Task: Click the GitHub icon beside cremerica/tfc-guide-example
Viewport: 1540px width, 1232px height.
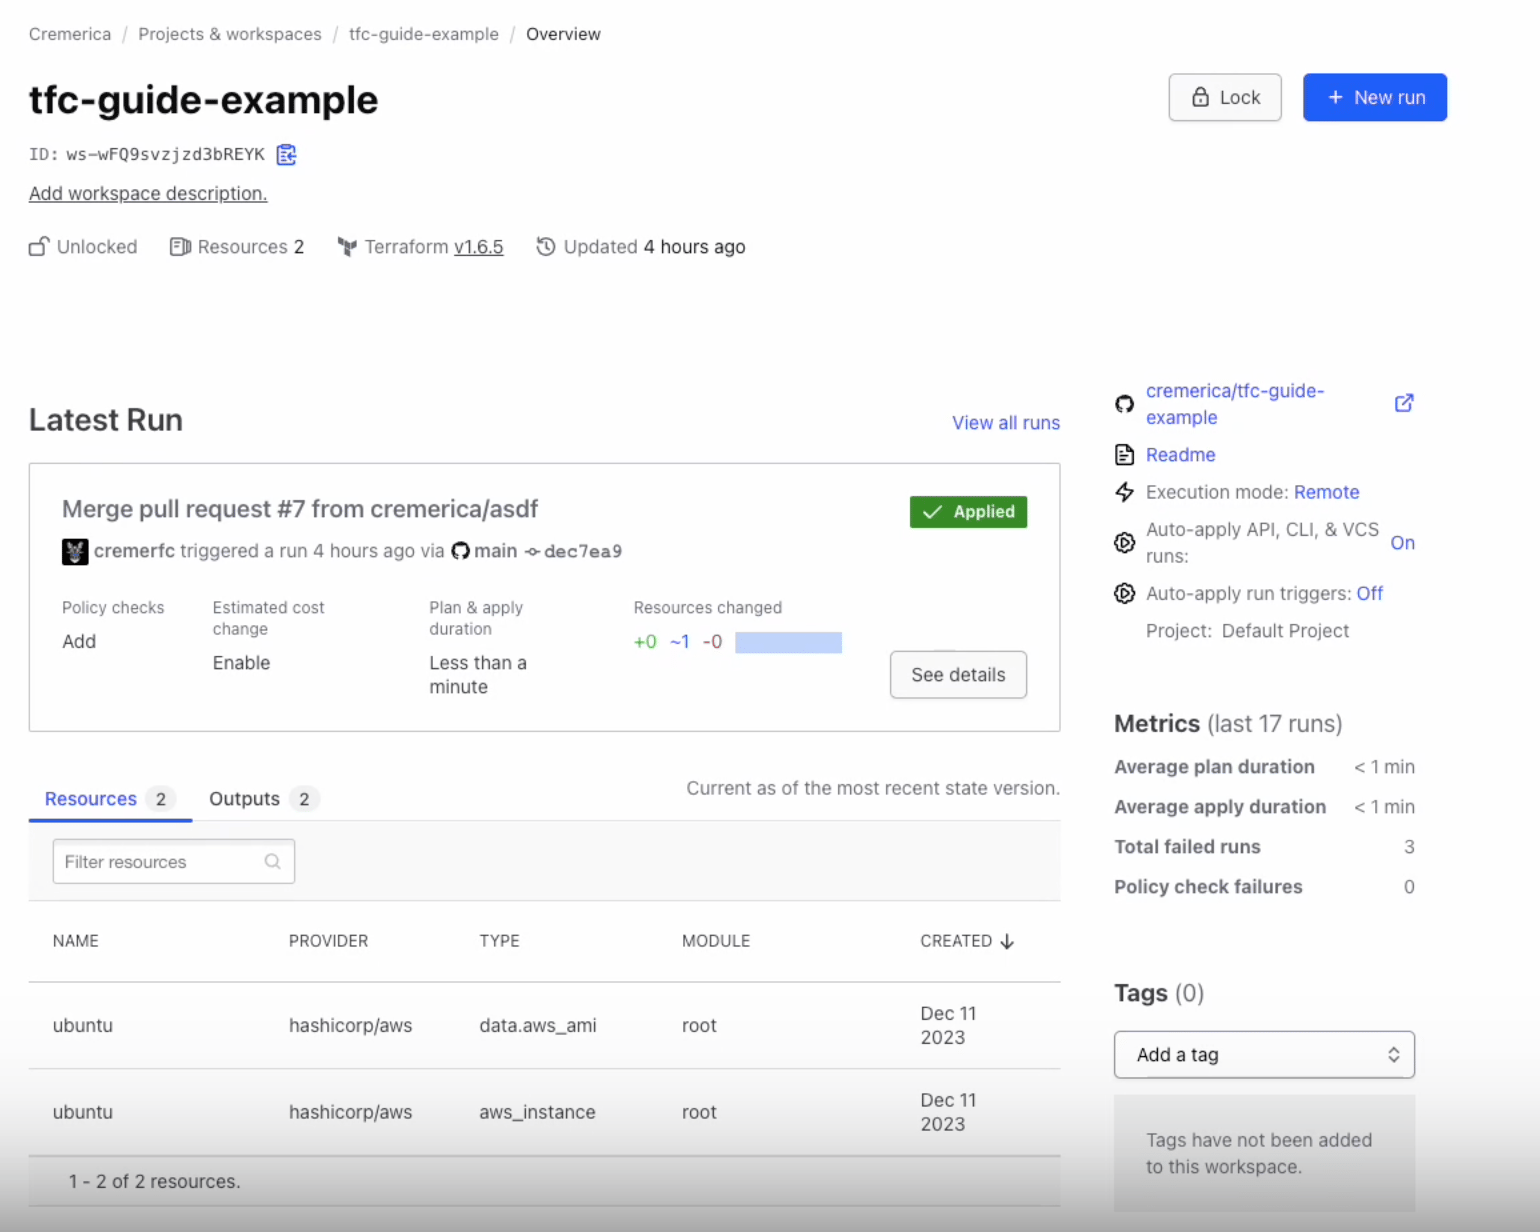Action: (x=1124, y=404)
